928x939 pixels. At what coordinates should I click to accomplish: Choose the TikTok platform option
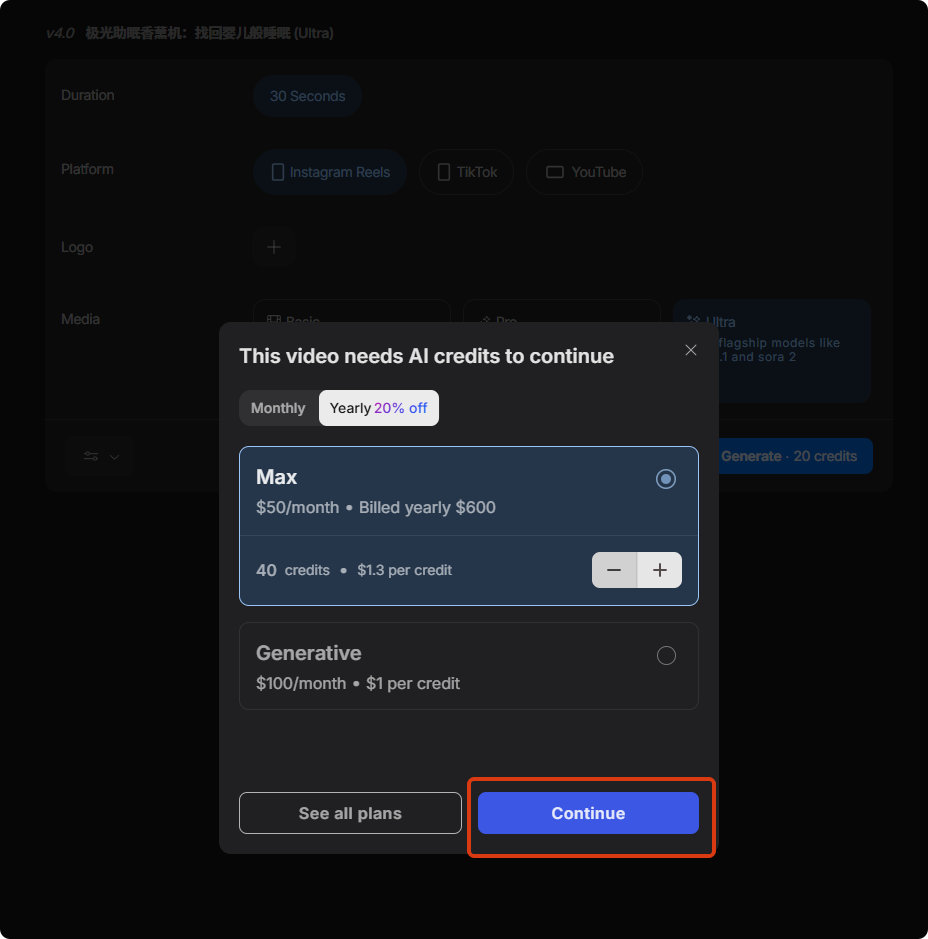pyautogui.click(x=466, y=172)
